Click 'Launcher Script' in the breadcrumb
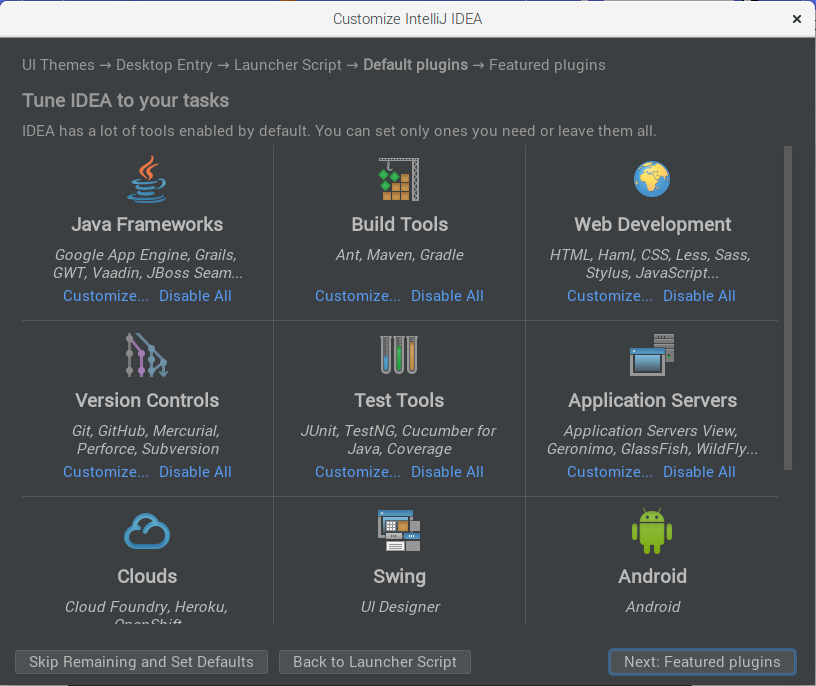Screen dimensions: 816x686 tap(287, 65)
